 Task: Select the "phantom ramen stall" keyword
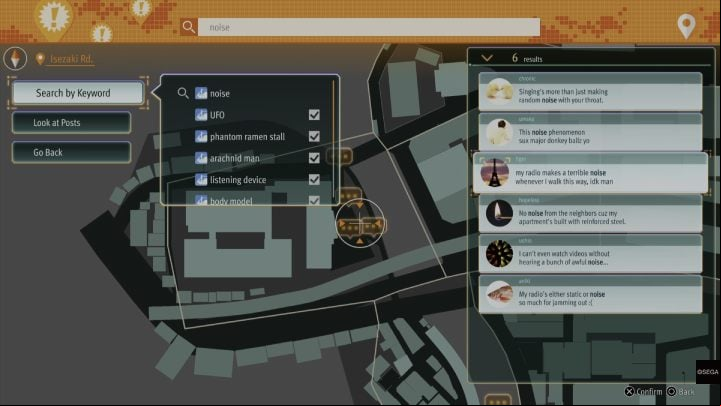[x=247, y=137]
